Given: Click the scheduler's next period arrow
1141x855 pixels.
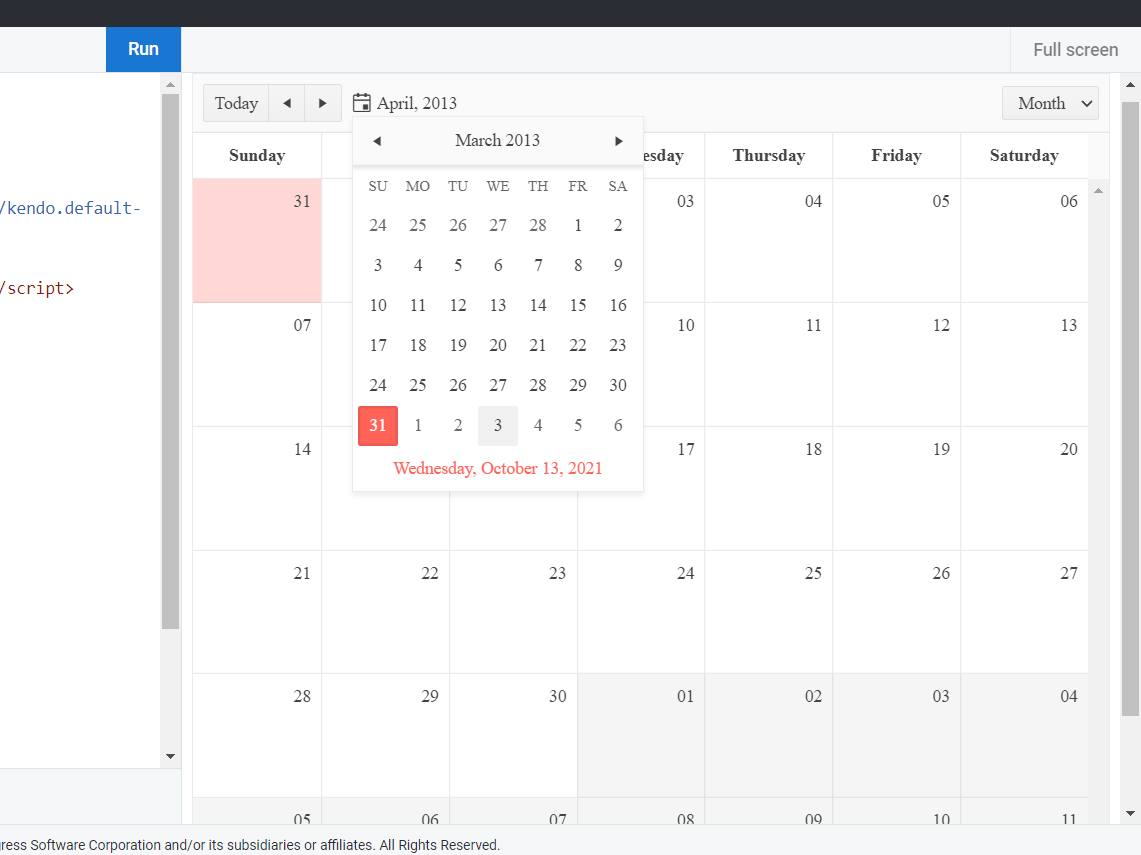Looking at the screenshot, I should [322, 102].
